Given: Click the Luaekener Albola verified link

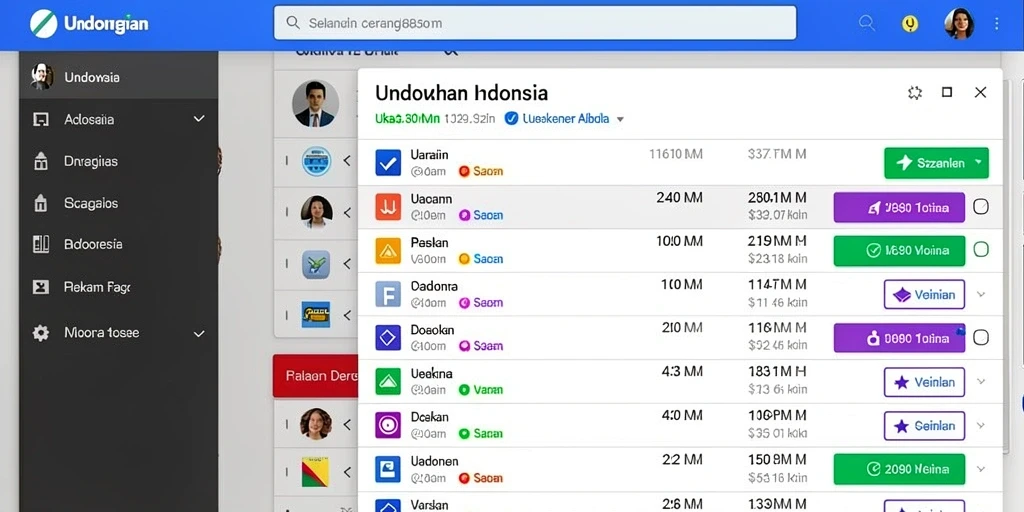Looking at the screenshot, I should 557,118.
